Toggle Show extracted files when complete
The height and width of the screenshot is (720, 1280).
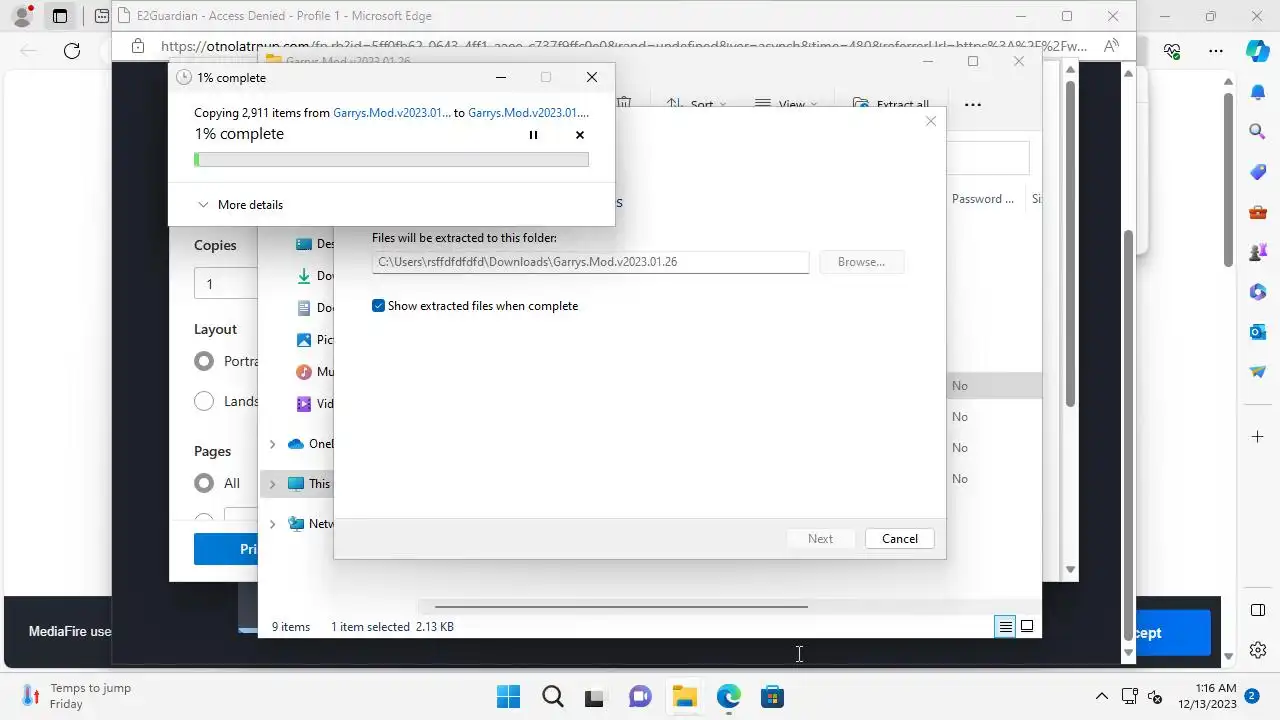pyautogui.click(x=378, y=306)
